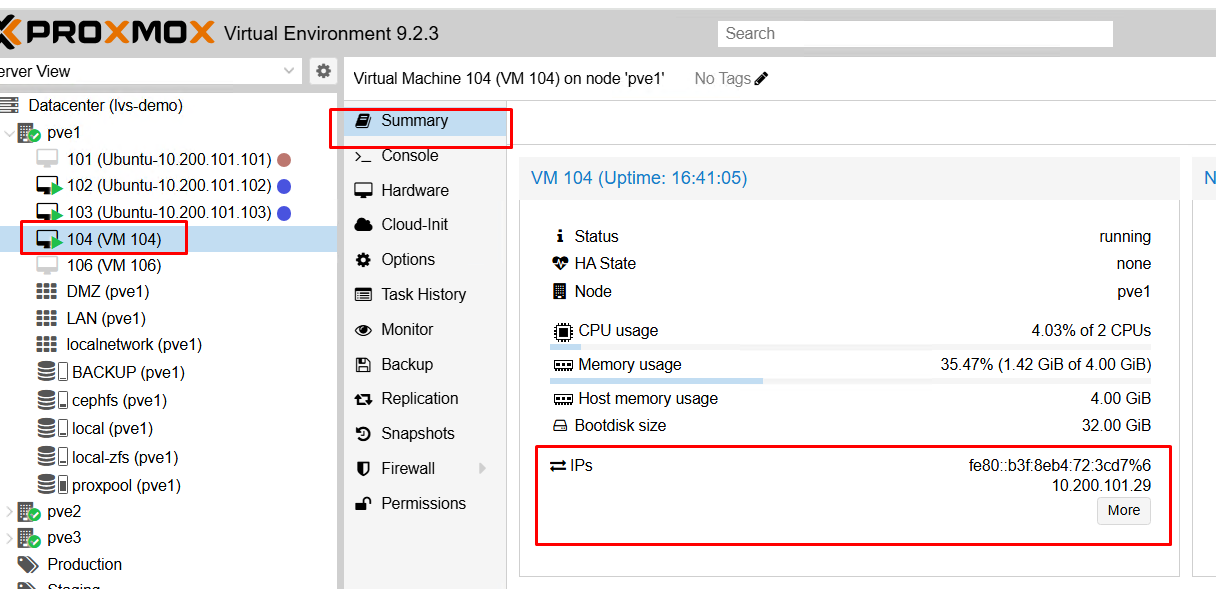Click the BACKUP storage database icon
1216x589 pixels.
pos(46,372)
